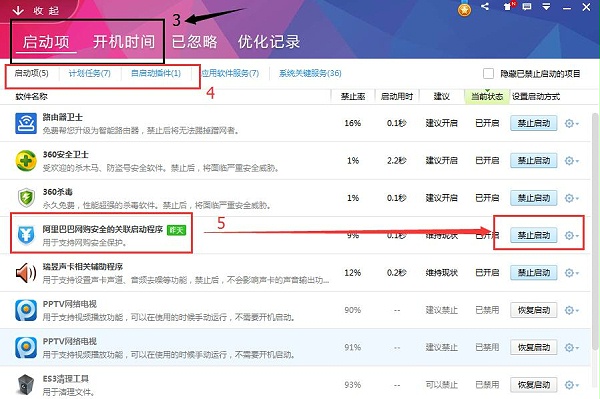
Task: Open the 已忽略 tab
Action: [194, 42]
